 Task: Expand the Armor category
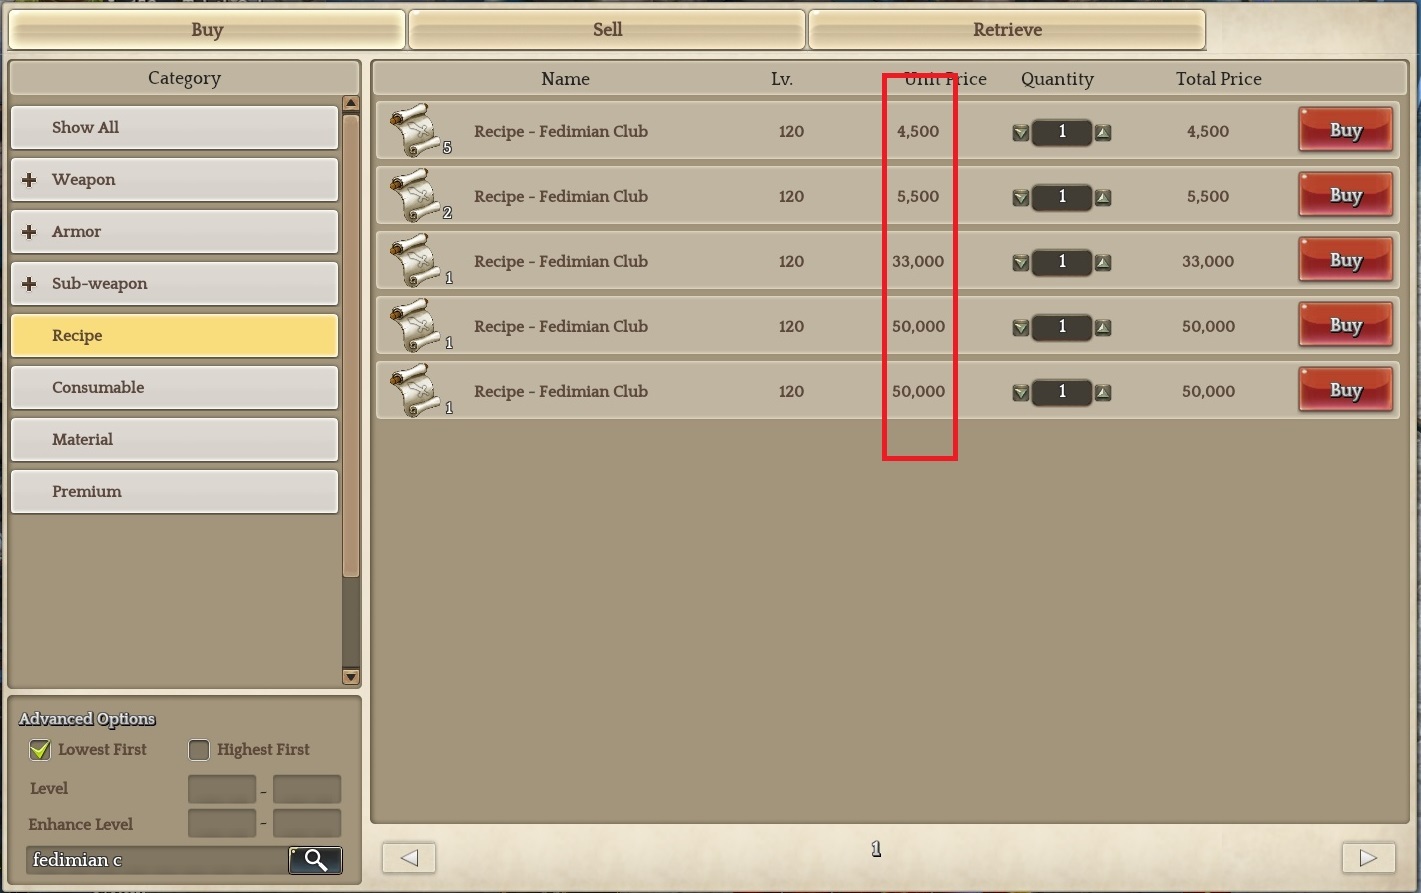tap(29, 232)
